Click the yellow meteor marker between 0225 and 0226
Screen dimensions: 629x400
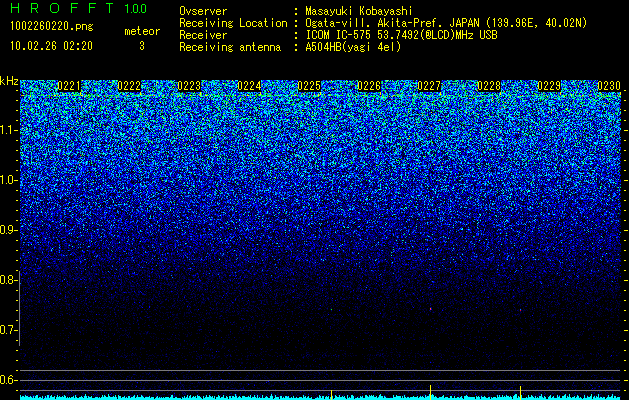click(331, 394)
